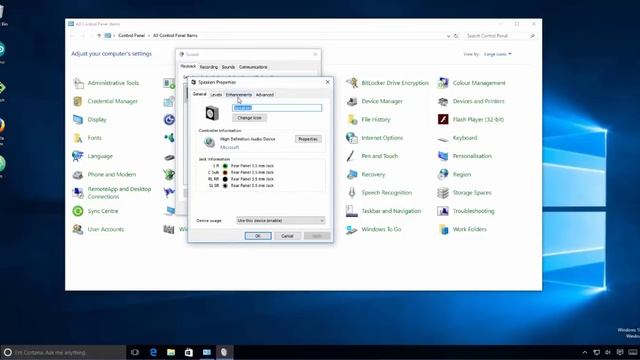Open Sounds tab in Sound window

pyautogui.click(x=228, y=67)
